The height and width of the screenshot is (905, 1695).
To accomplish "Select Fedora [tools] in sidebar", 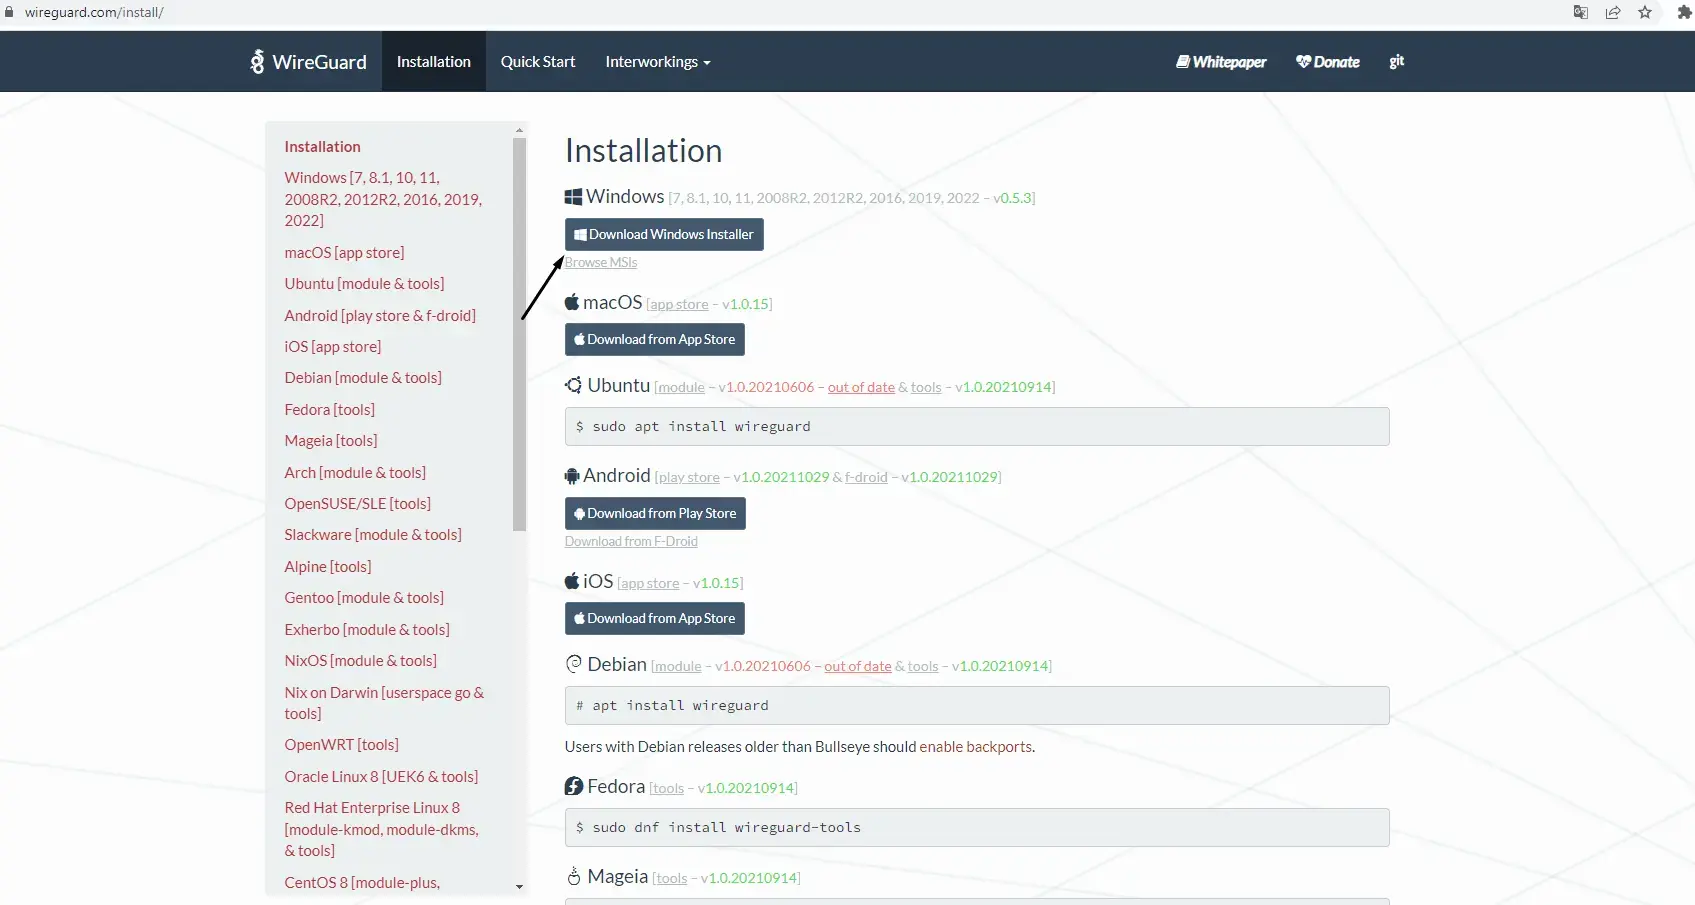I will pos(329,409).
